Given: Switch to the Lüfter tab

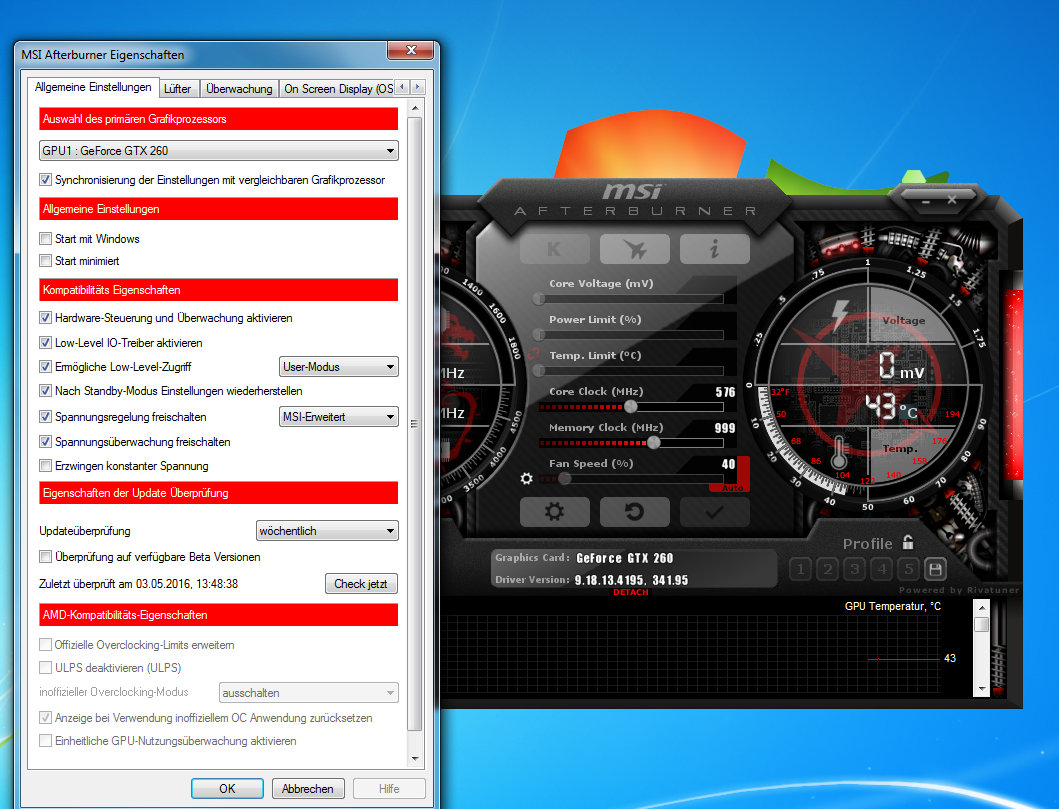Looking at the screenshot, I should coord(178,88).
